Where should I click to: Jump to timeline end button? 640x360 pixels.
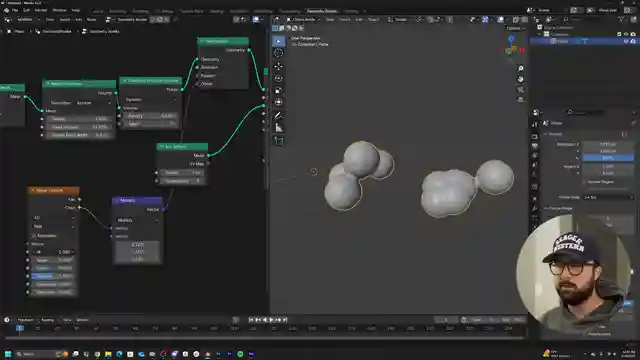(x=285, y=320)
